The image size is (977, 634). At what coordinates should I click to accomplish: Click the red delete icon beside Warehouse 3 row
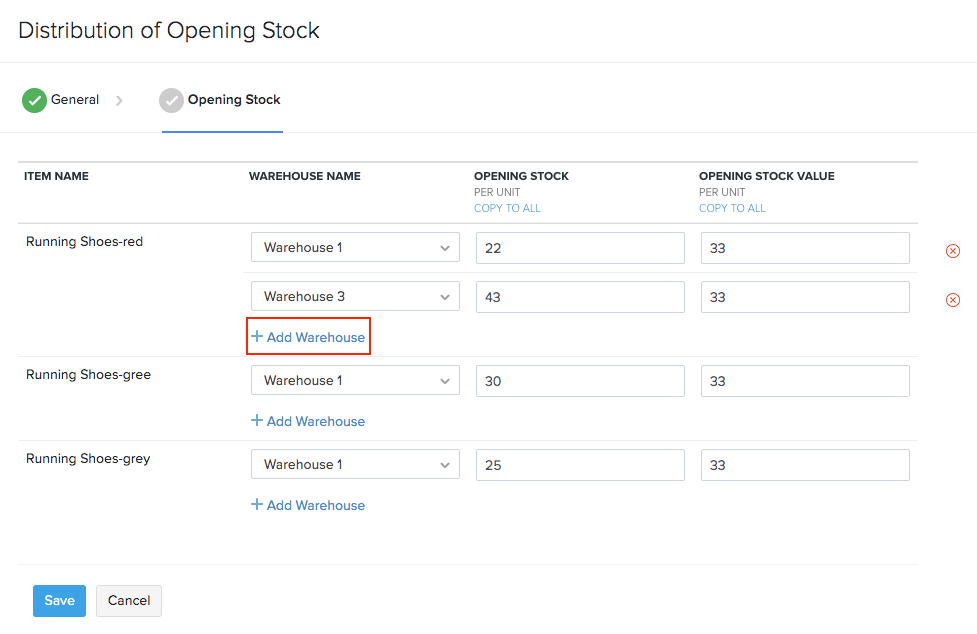tap(952, 299)
